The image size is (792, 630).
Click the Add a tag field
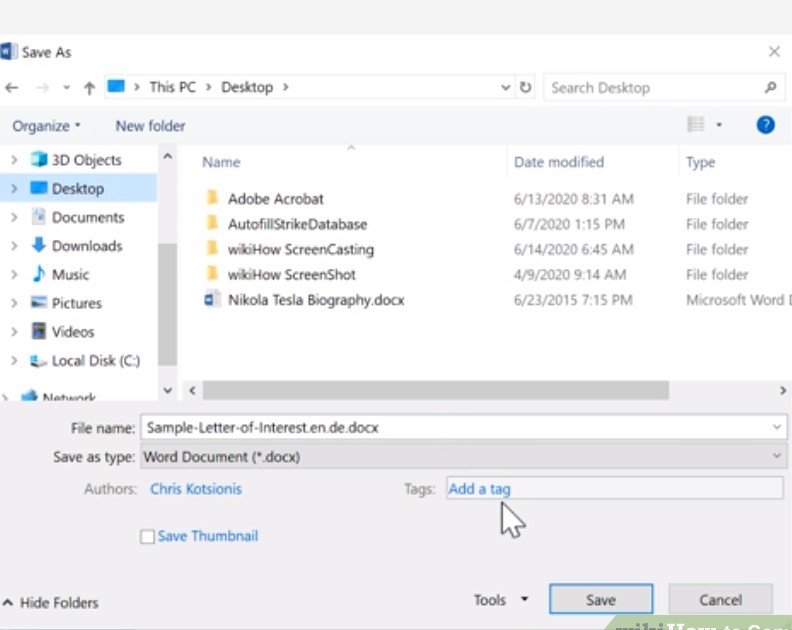(615, 489)
